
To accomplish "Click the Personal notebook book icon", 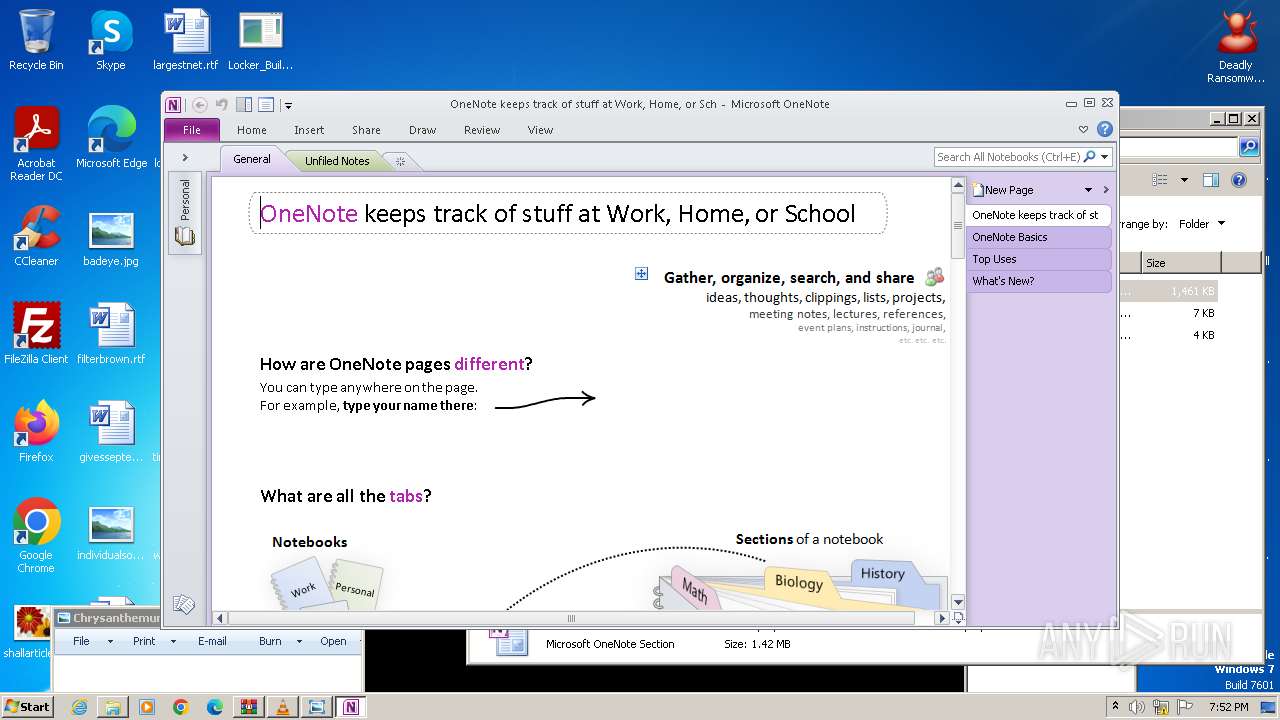I will pos(185,237).
